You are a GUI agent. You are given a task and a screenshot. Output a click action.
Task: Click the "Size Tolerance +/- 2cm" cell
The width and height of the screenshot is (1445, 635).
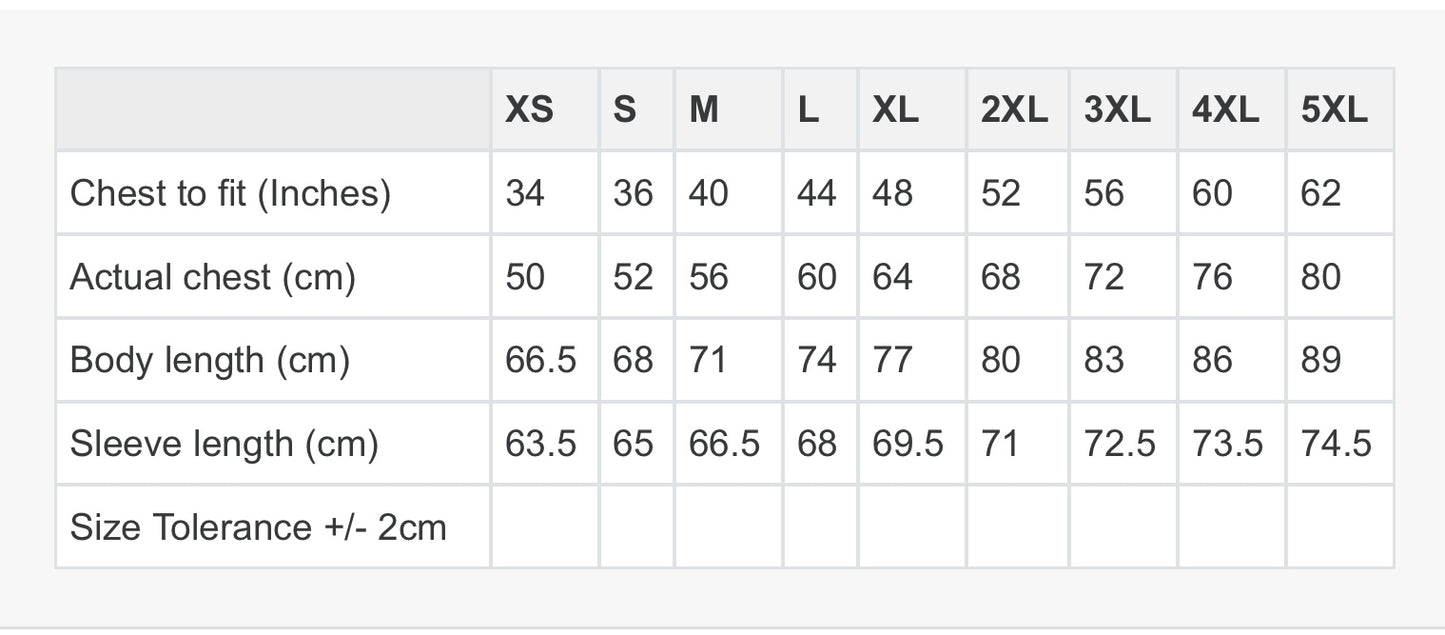(x=258, y=527)
